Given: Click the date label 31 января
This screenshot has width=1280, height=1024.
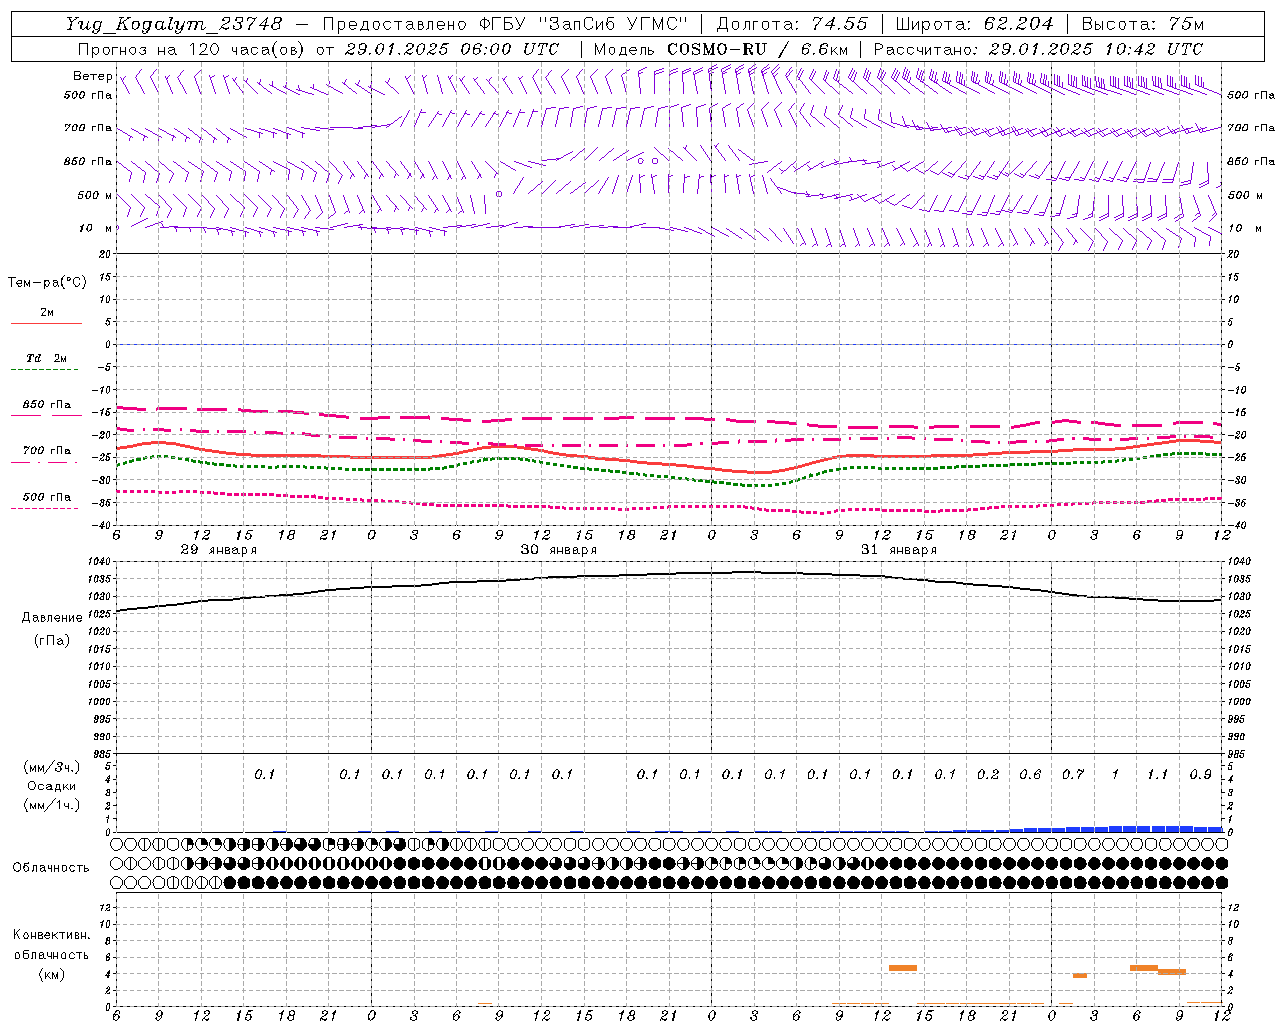Looking at the screenshot, I should 898,550.
